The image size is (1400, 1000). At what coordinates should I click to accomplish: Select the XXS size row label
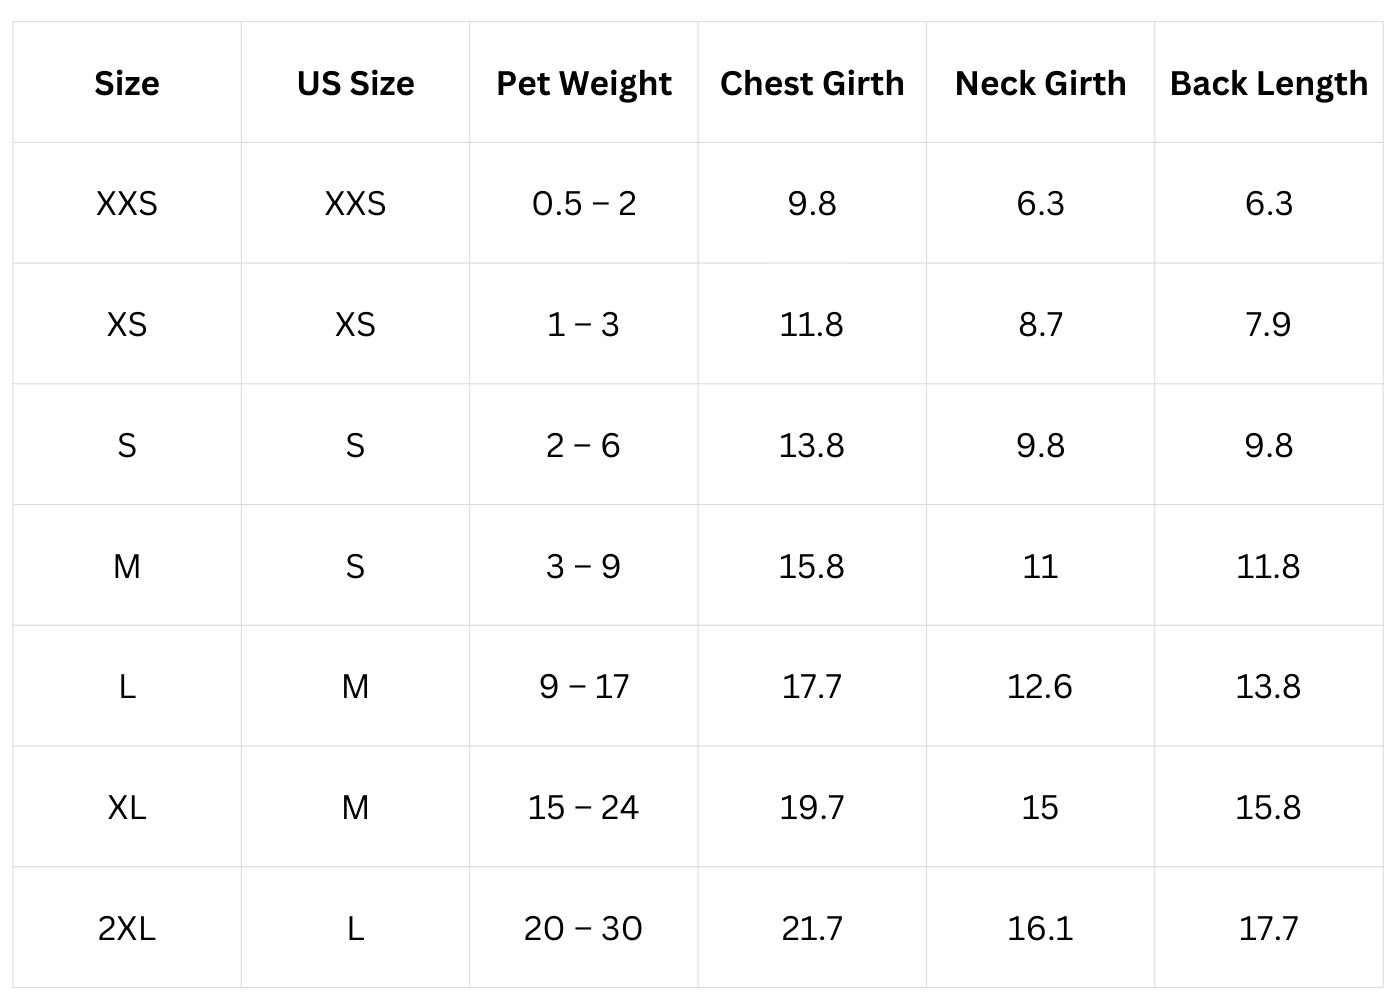[x=127, y=204]
